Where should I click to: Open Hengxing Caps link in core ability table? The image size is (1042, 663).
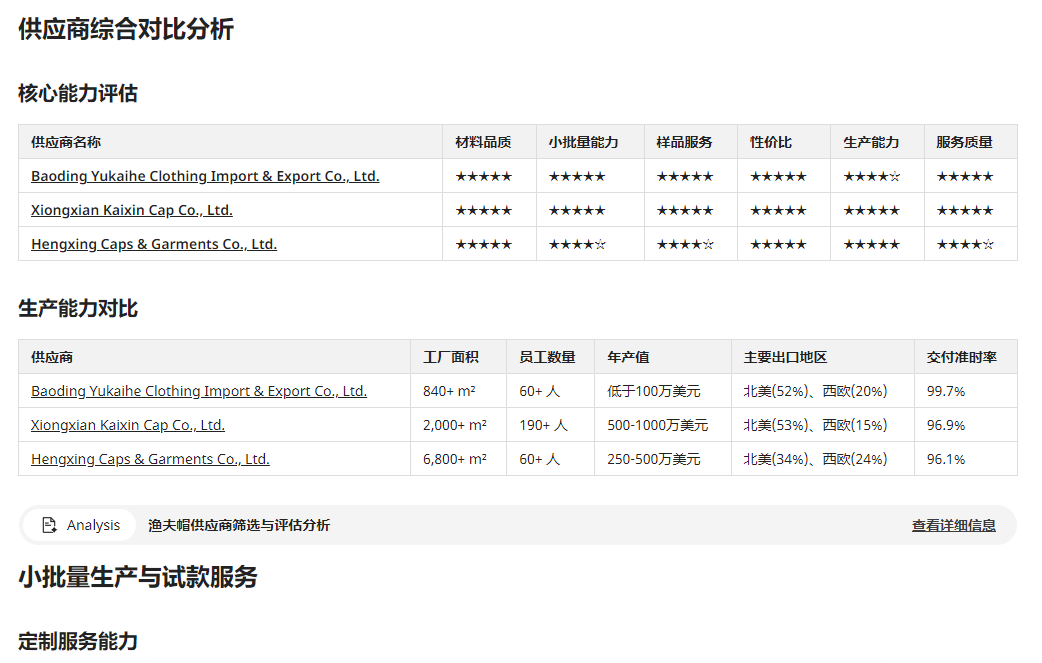(154, 244)
